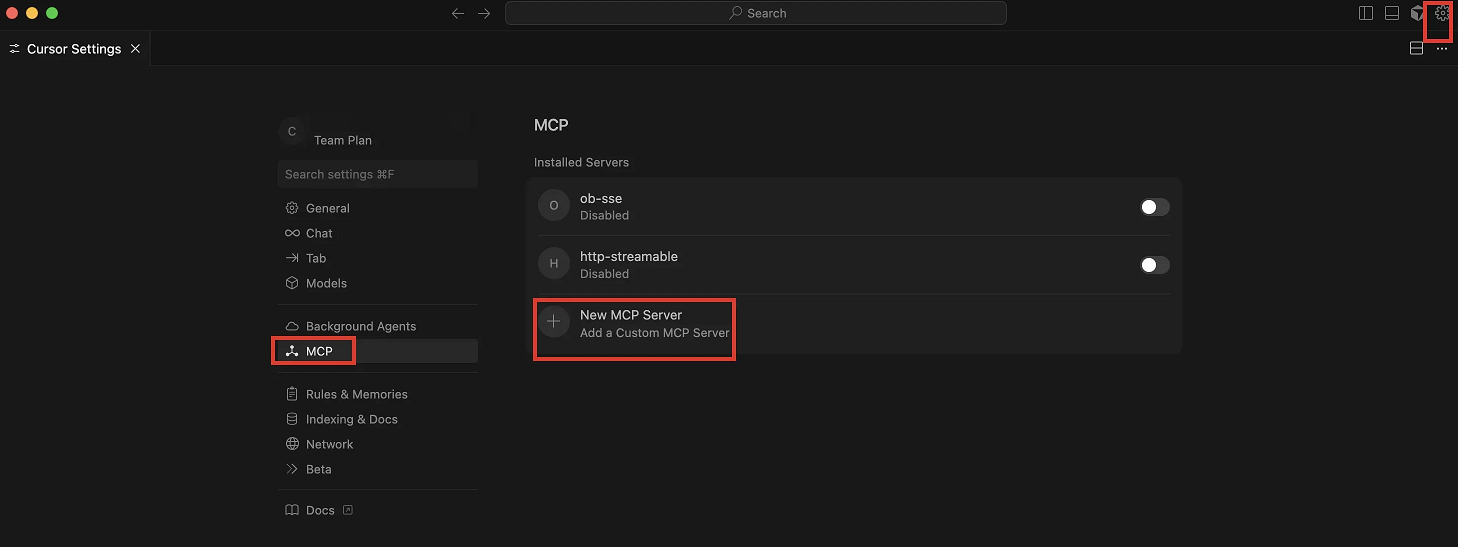Open Background Agents settings
Image resolution: width=1458 pixels, height=547 pixels.
click(360, 326)
